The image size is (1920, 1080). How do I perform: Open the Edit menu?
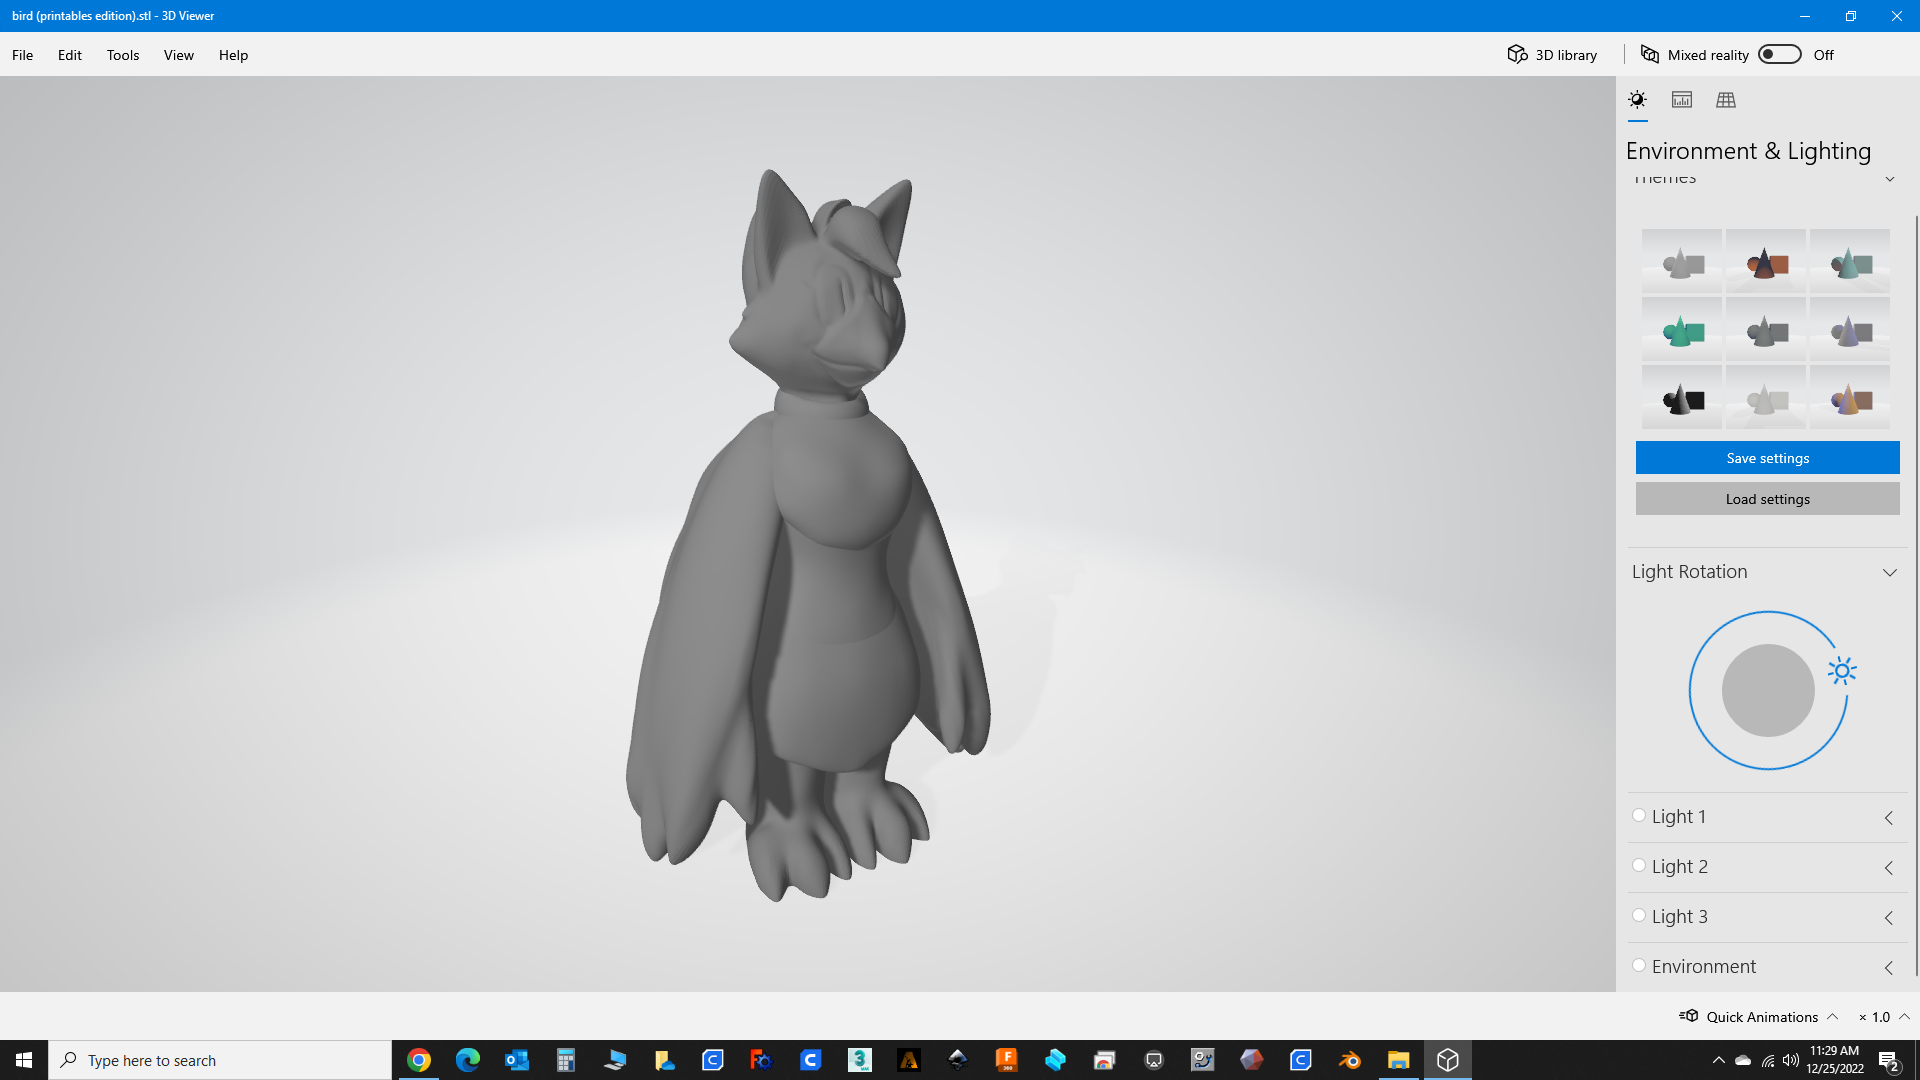point(70,55)
